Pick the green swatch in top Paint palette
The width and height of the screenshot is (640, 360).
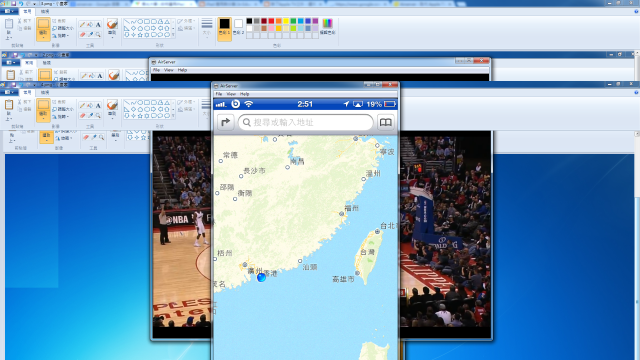[x=293, y=21]
